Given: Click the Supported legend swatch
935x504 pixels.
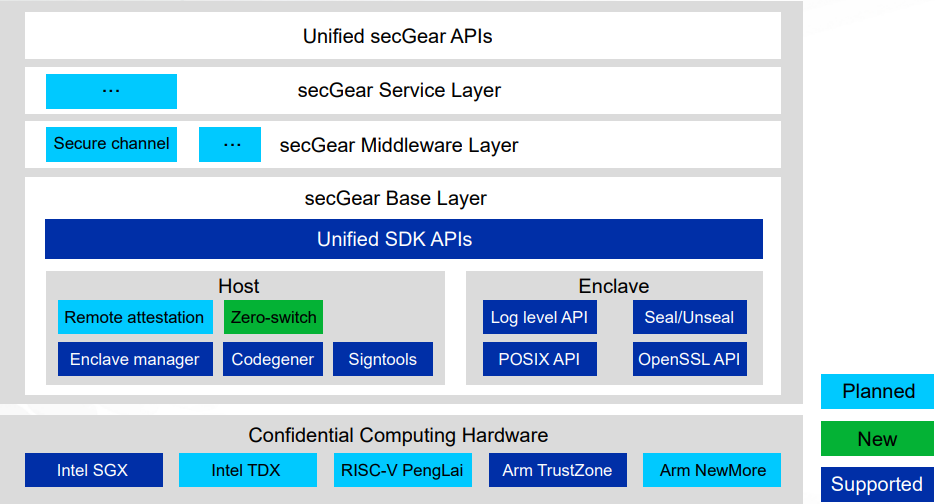Looking at the screenshot, I should pos(877,484).
